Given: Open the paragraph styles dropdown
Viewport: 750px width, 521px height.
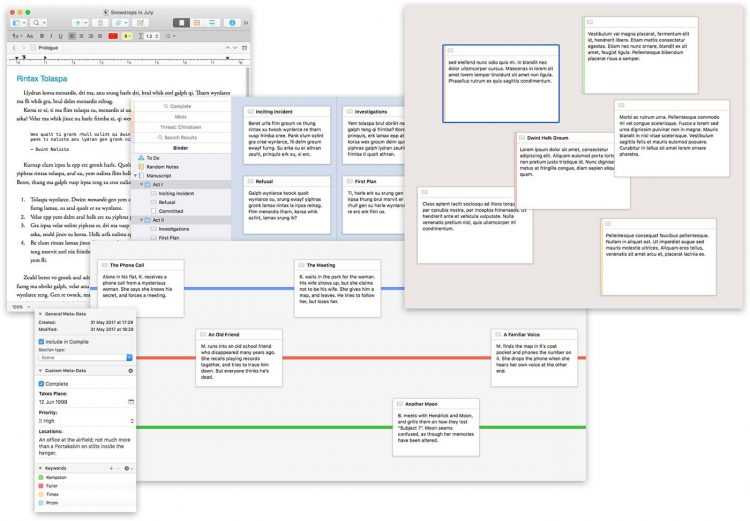Looking at the screenshot, I should (x=17, y=36).
